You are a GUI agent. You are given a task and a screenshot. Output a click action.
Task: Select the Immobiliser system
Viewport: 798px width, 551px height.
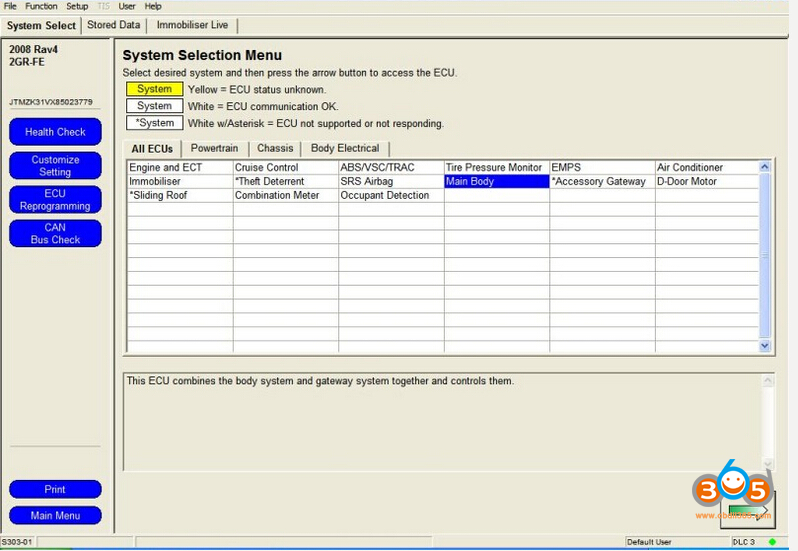180,181
